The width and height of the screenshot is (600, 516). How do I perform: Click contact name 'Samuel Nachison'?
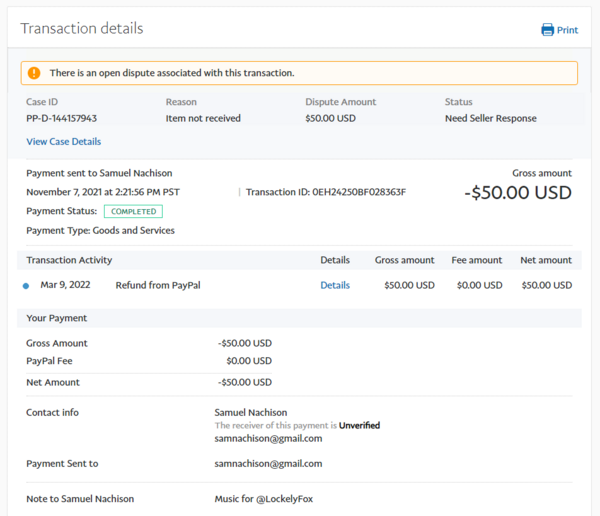coord(251,413)
